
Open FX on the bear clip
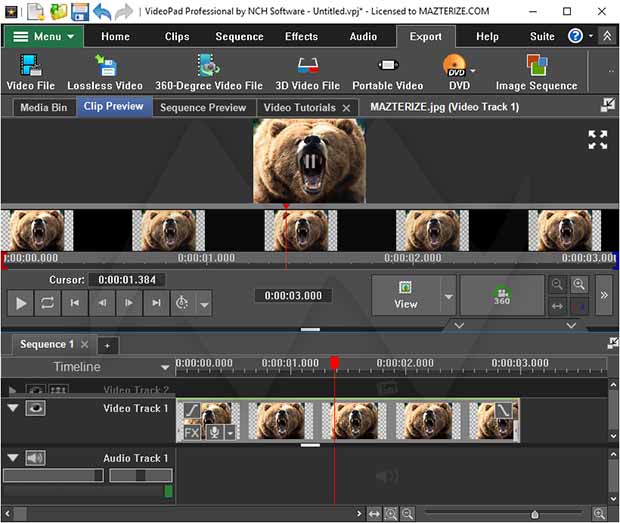(x=192, y=433)
